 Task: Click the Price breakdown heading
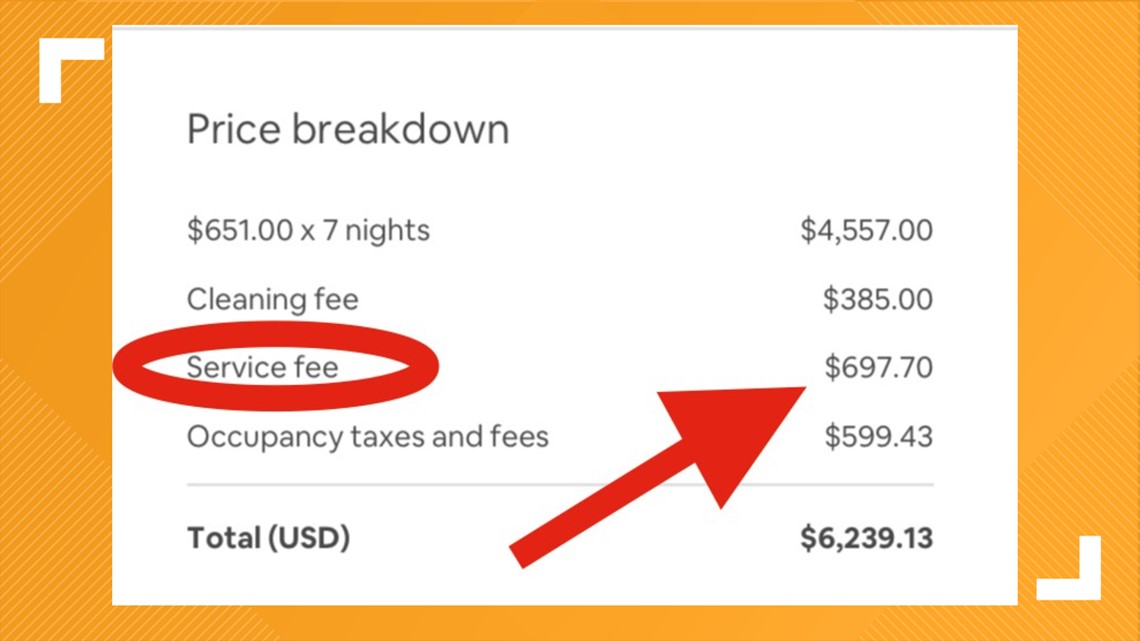point(348,130)
